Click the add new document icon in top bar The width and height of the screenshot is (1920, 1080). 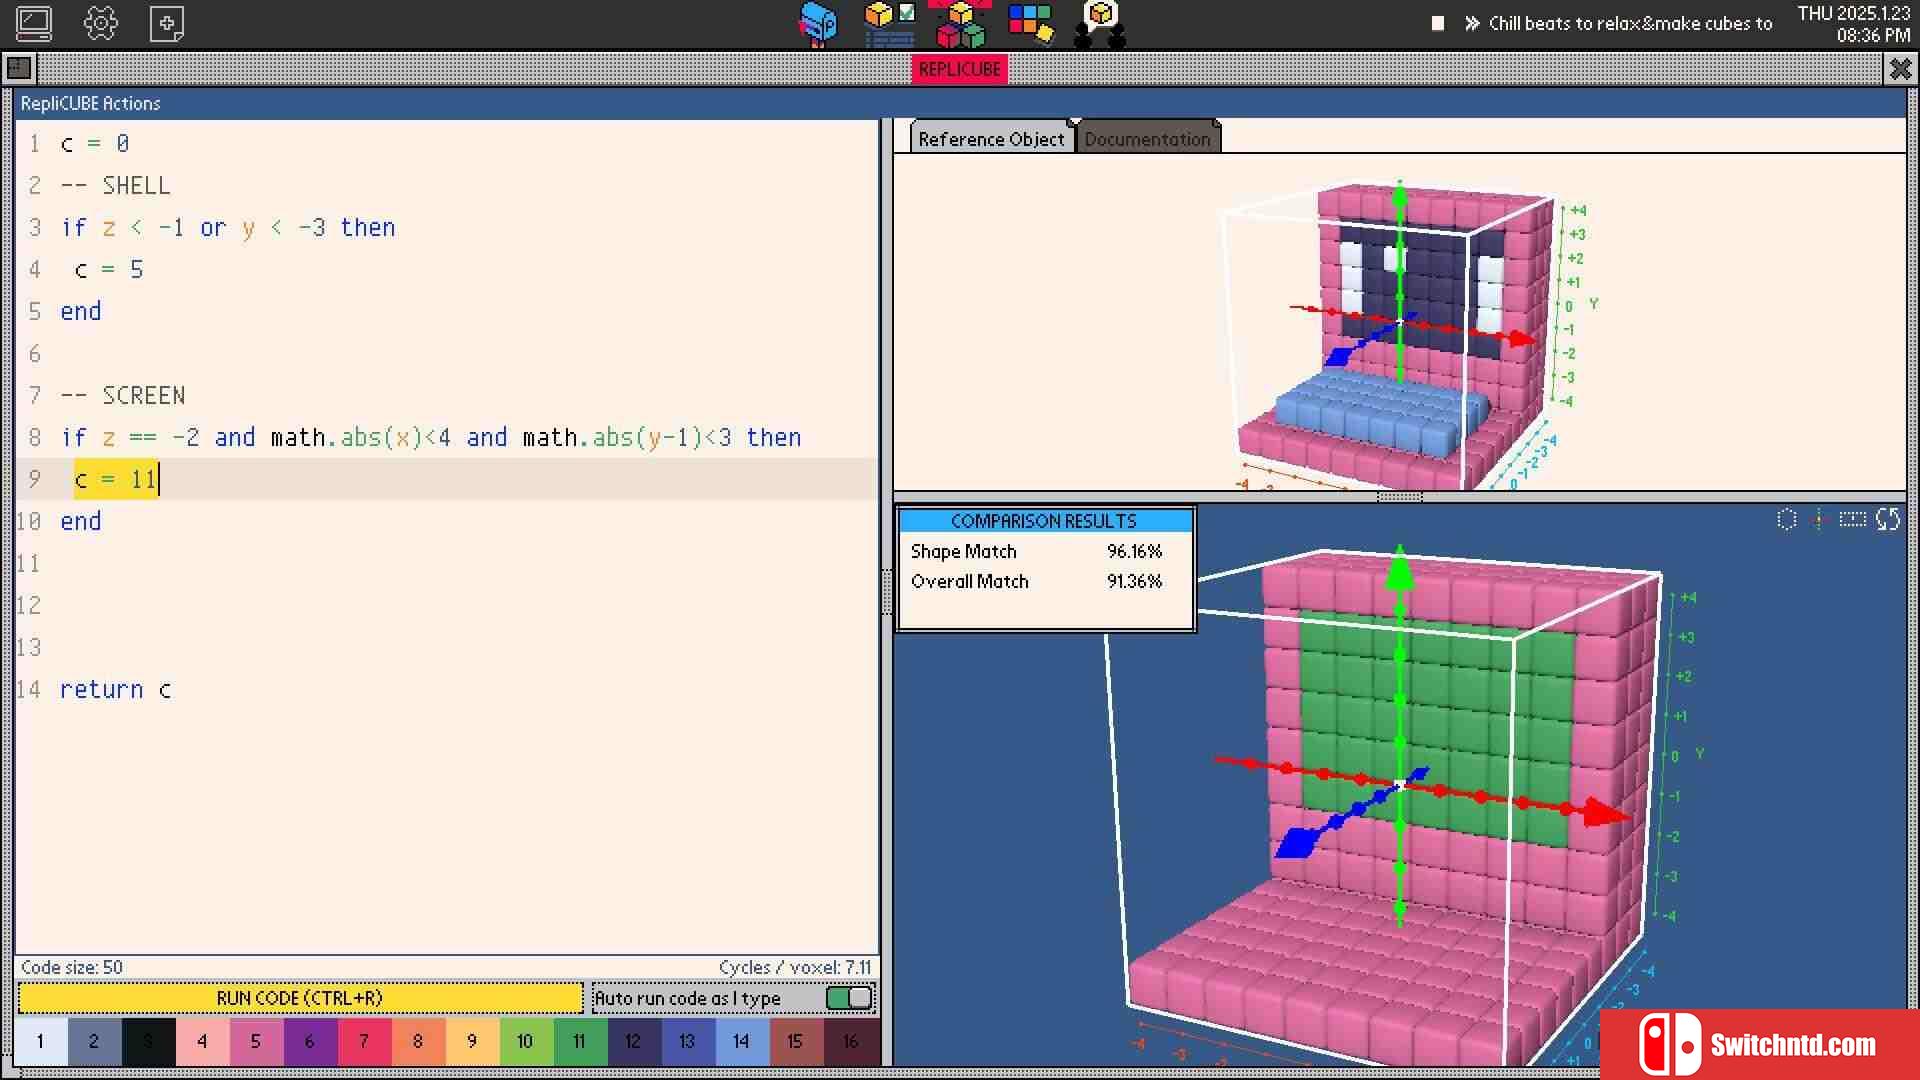click(166, 23)
